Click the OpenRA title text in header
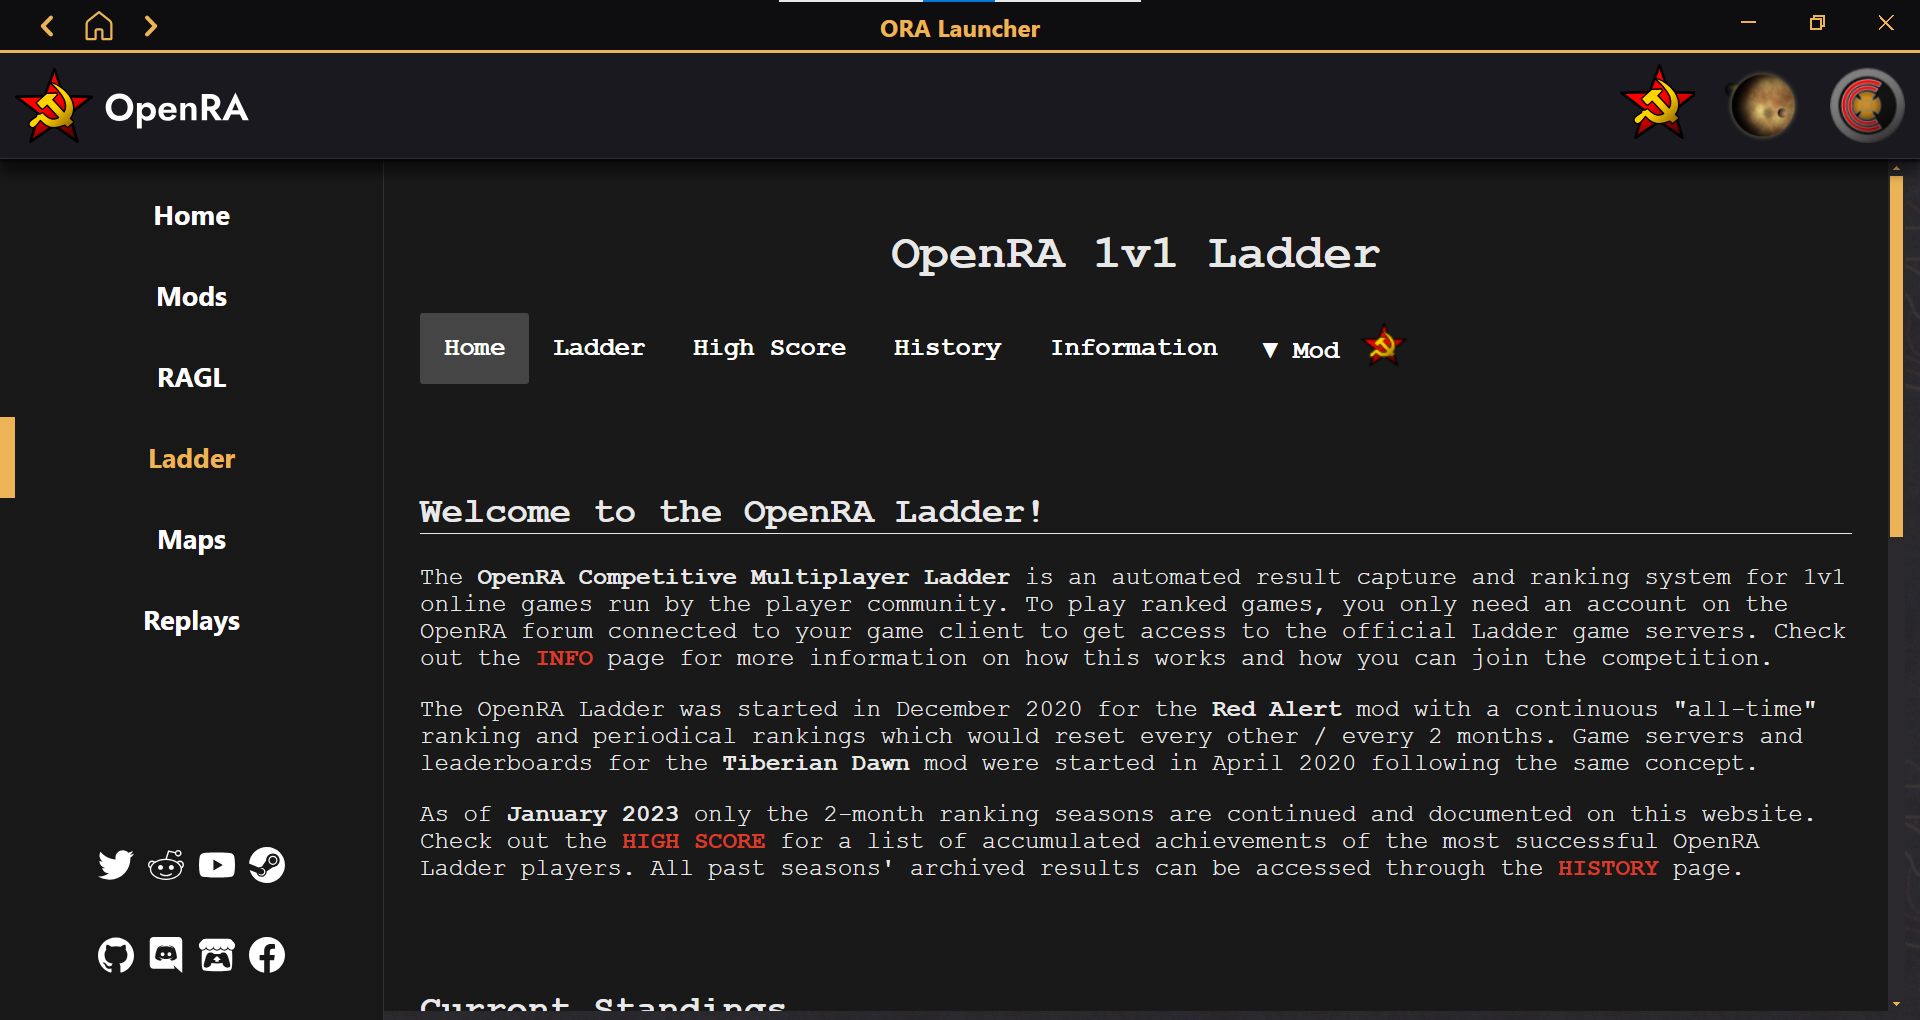The image size is (1920, 1020). 177,108
